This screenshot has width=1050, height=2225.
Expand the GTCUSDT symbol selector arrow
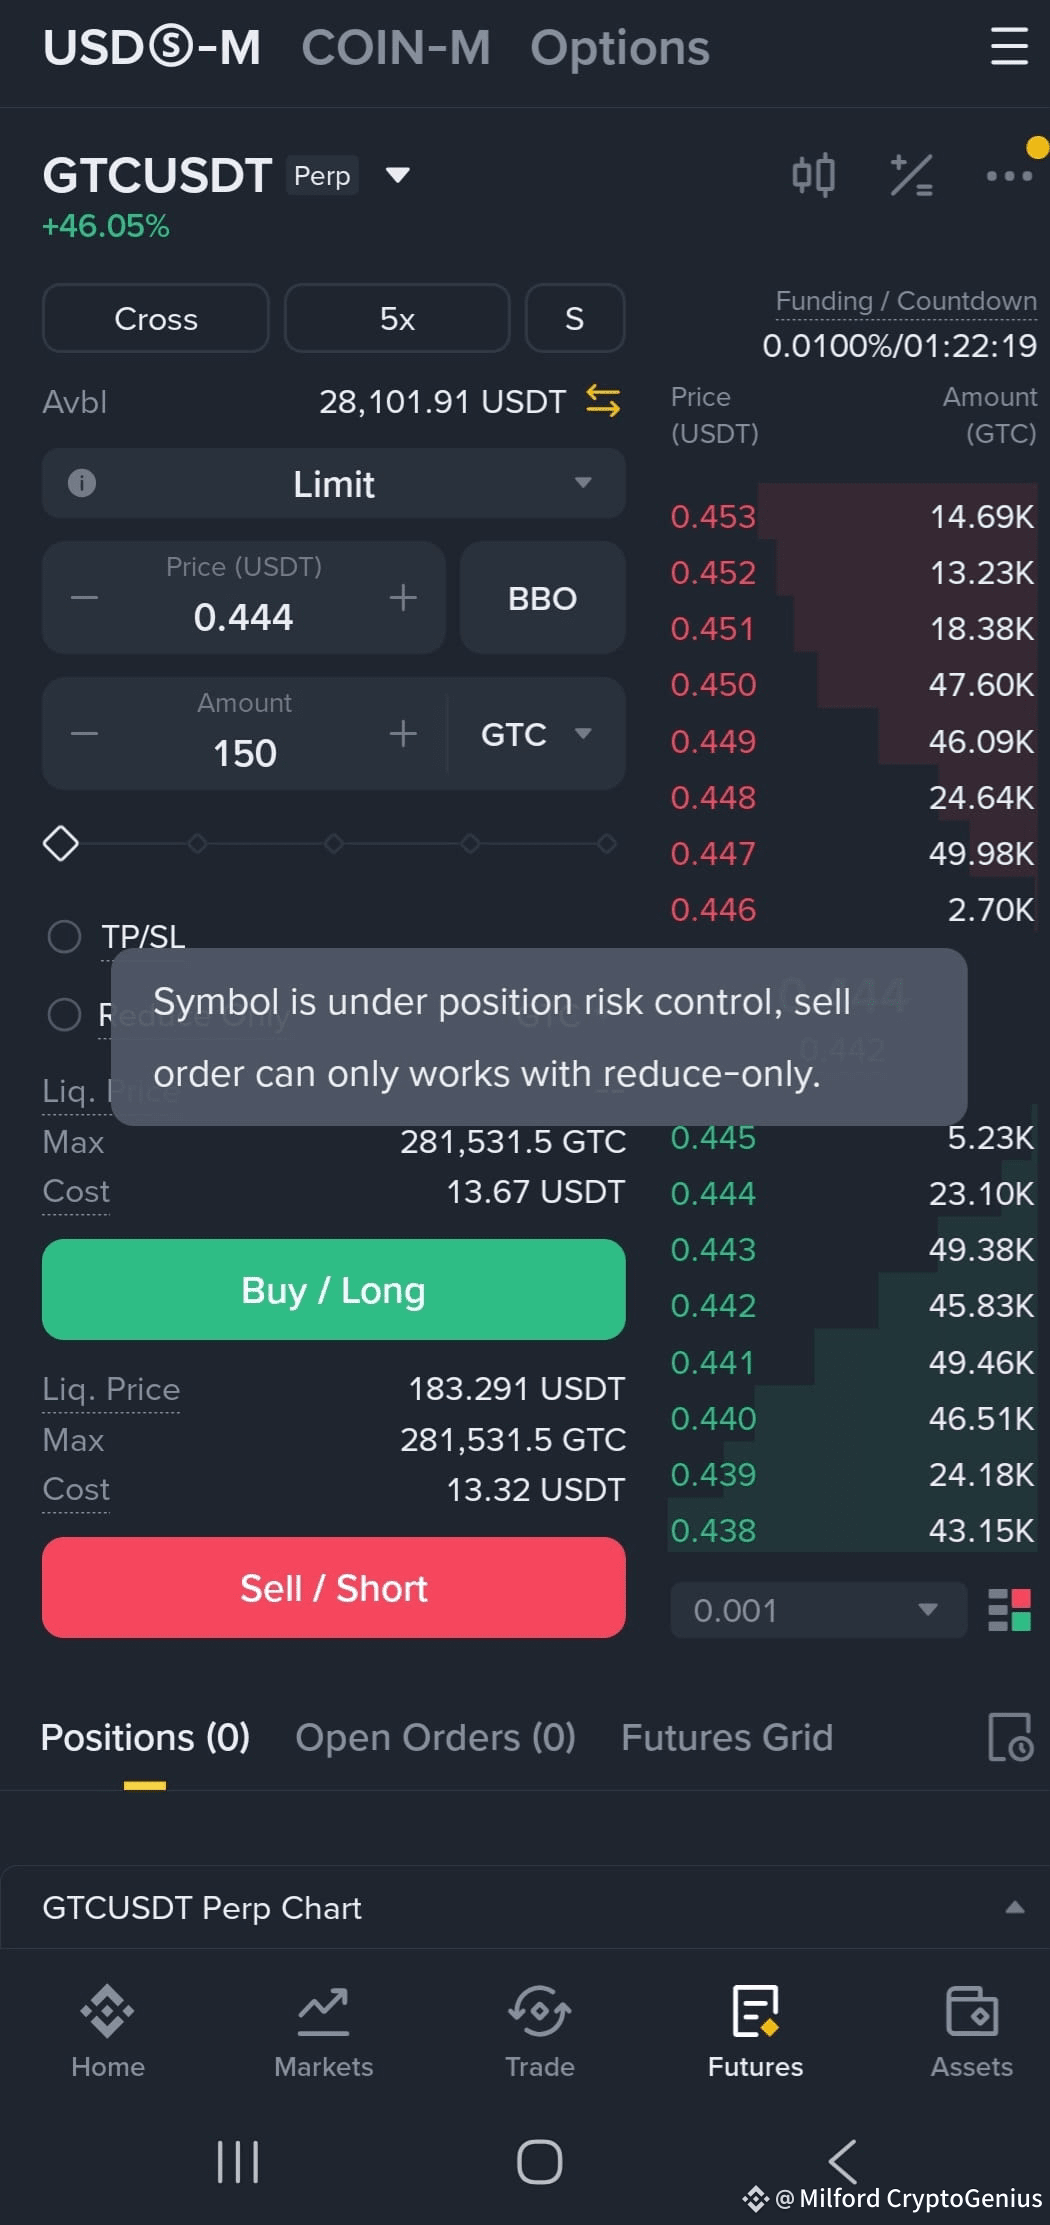(x=398, y=175)
